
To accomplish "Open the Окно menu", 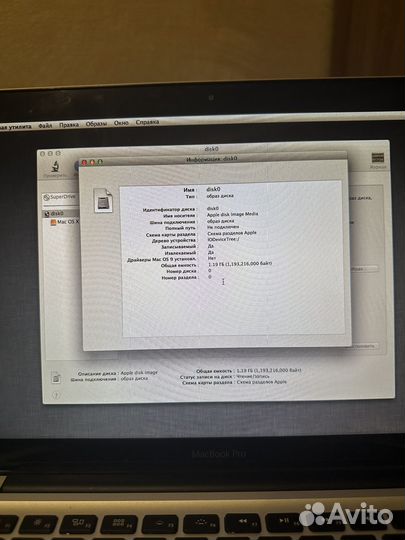I will (x=121, y=123).
